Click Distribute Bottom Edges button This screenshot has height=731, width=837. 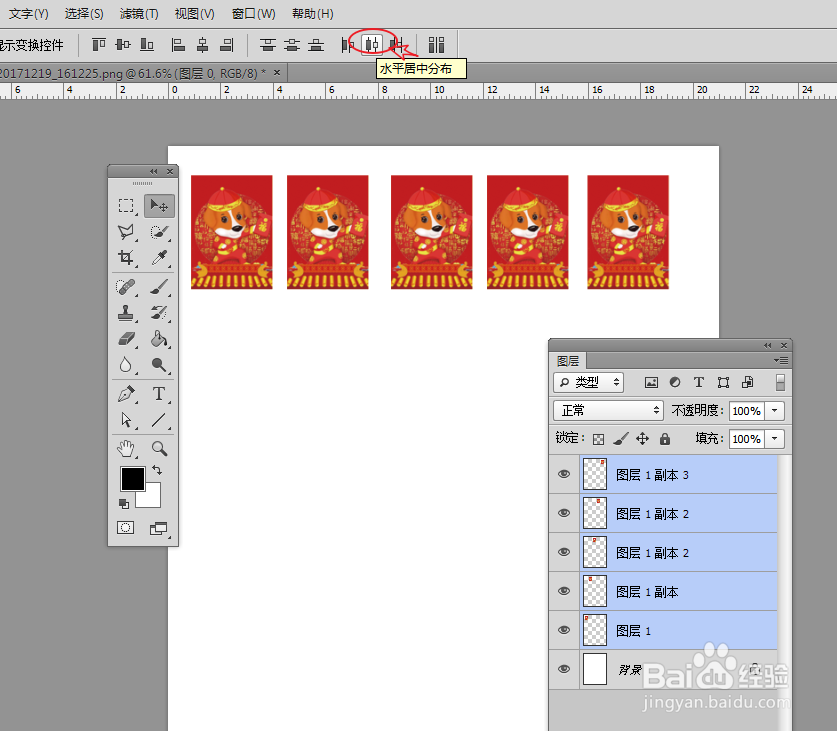tap(315, 44)
